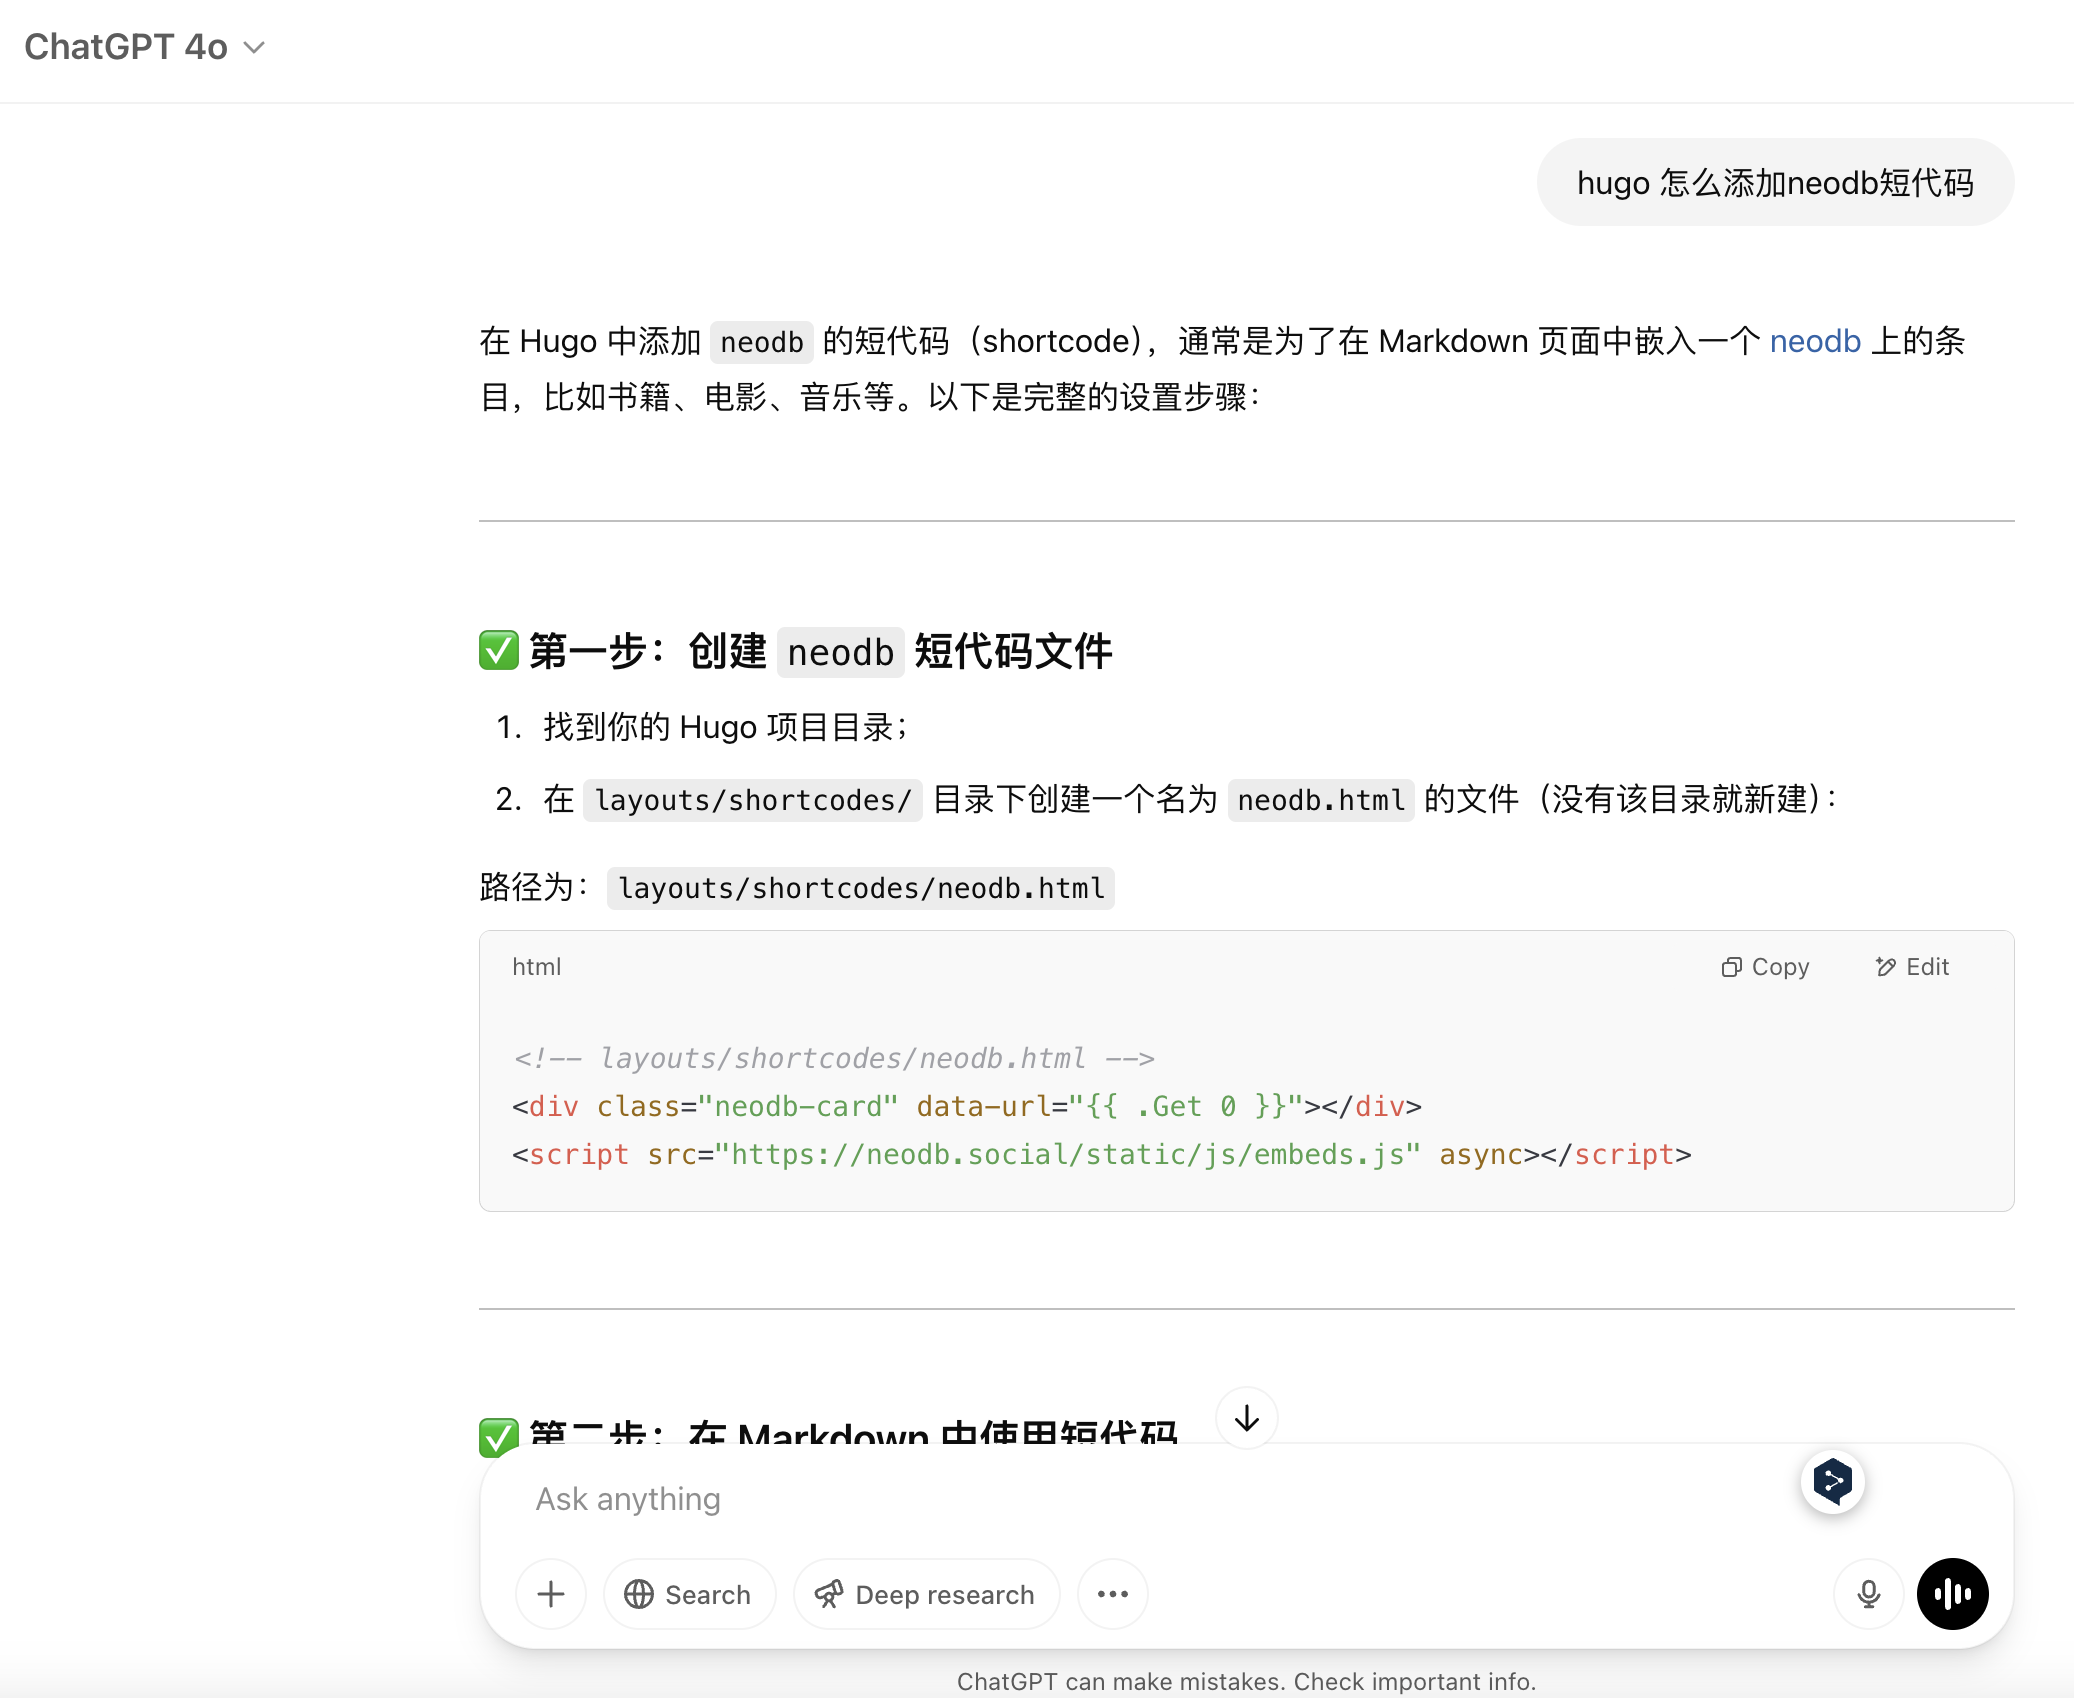Open the neodb hyperlink

coord(1815,341)
